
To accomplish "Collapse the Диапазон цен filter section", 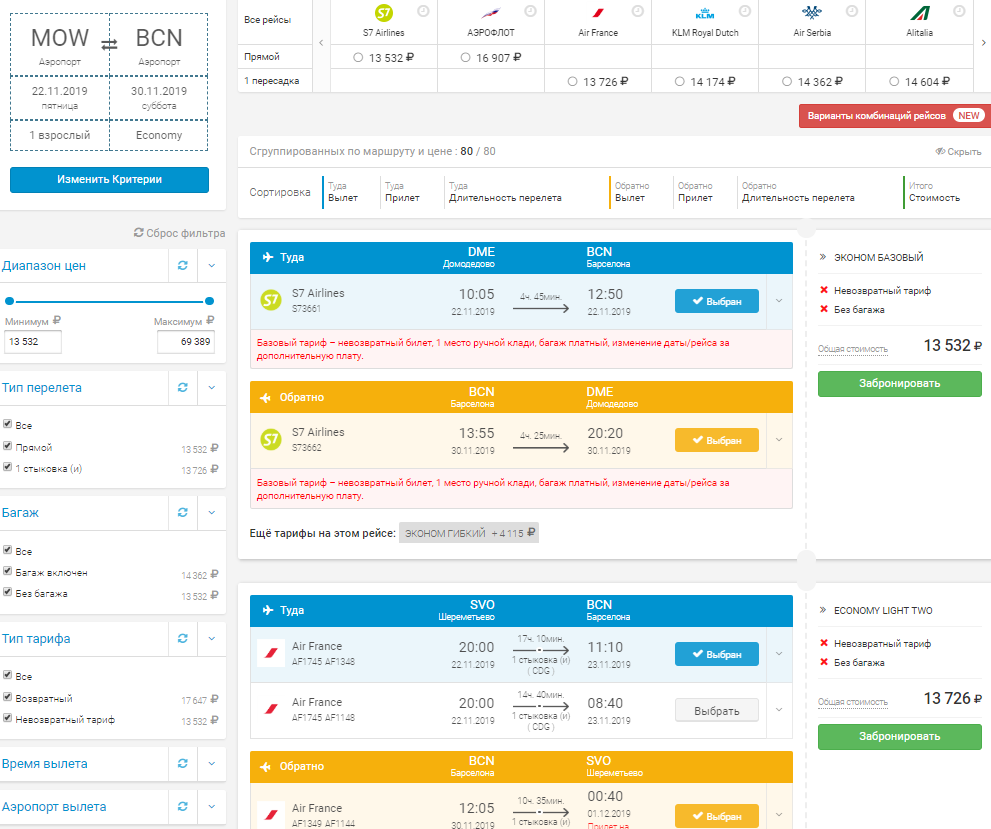I will click(212, 265).
